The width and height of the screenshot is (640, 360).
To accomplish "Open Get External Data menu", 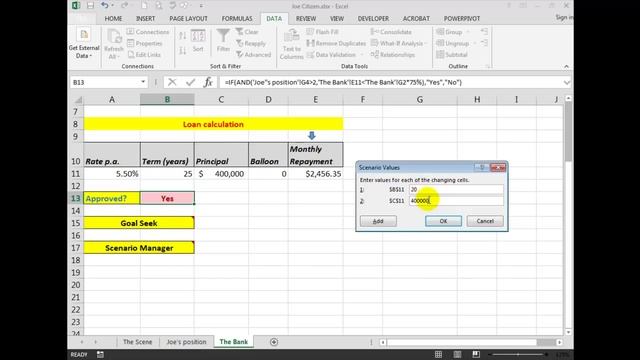I will click(84, 44).
